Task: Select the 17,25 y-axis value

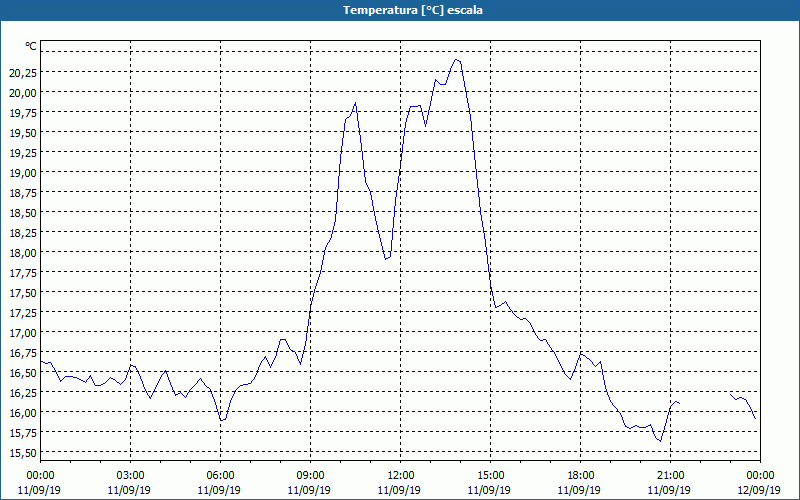Action: [23, 313]
